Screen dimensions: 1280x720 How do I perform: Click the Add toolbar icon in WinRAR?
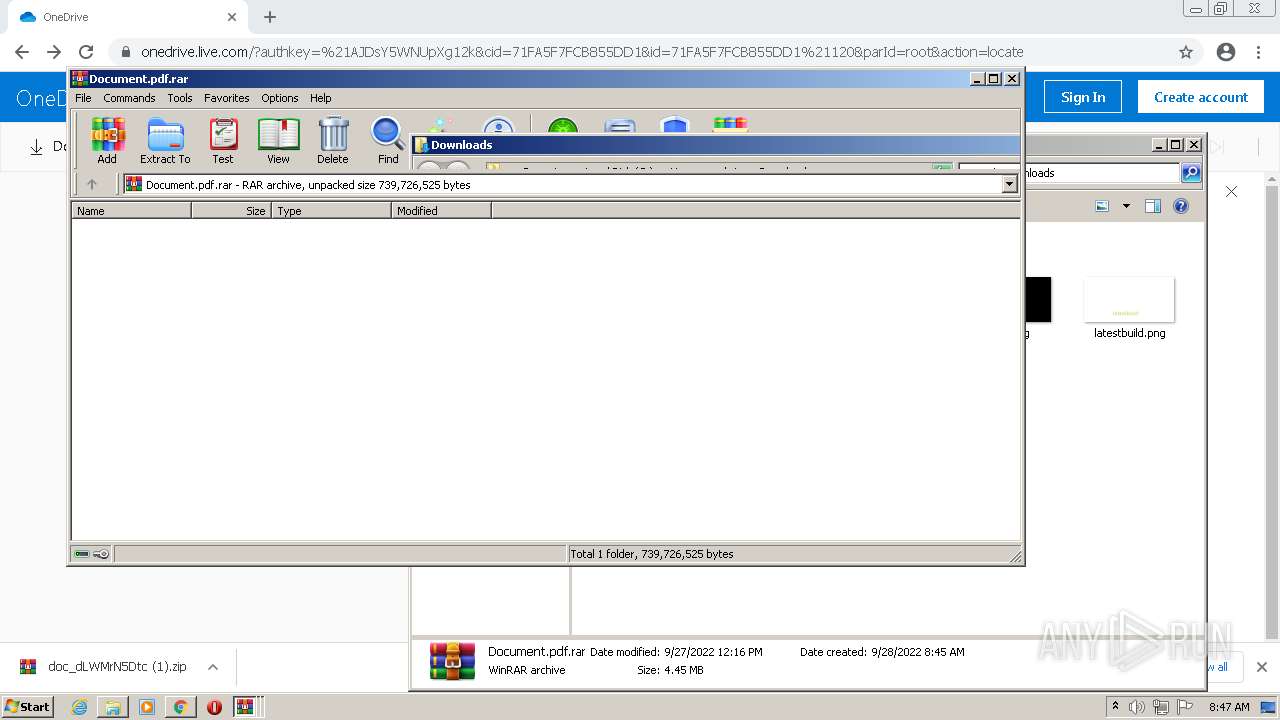click(107, 141)
